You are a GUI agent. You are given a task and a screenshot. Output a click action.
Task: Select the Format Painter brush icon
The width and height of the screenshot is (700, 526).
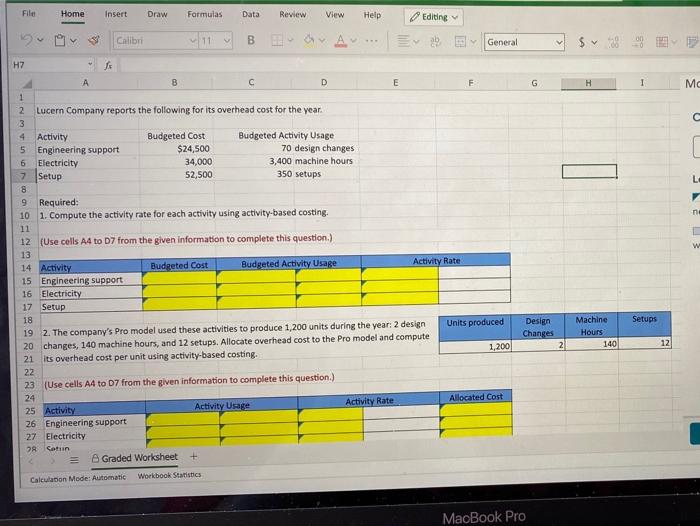point(93,41)
